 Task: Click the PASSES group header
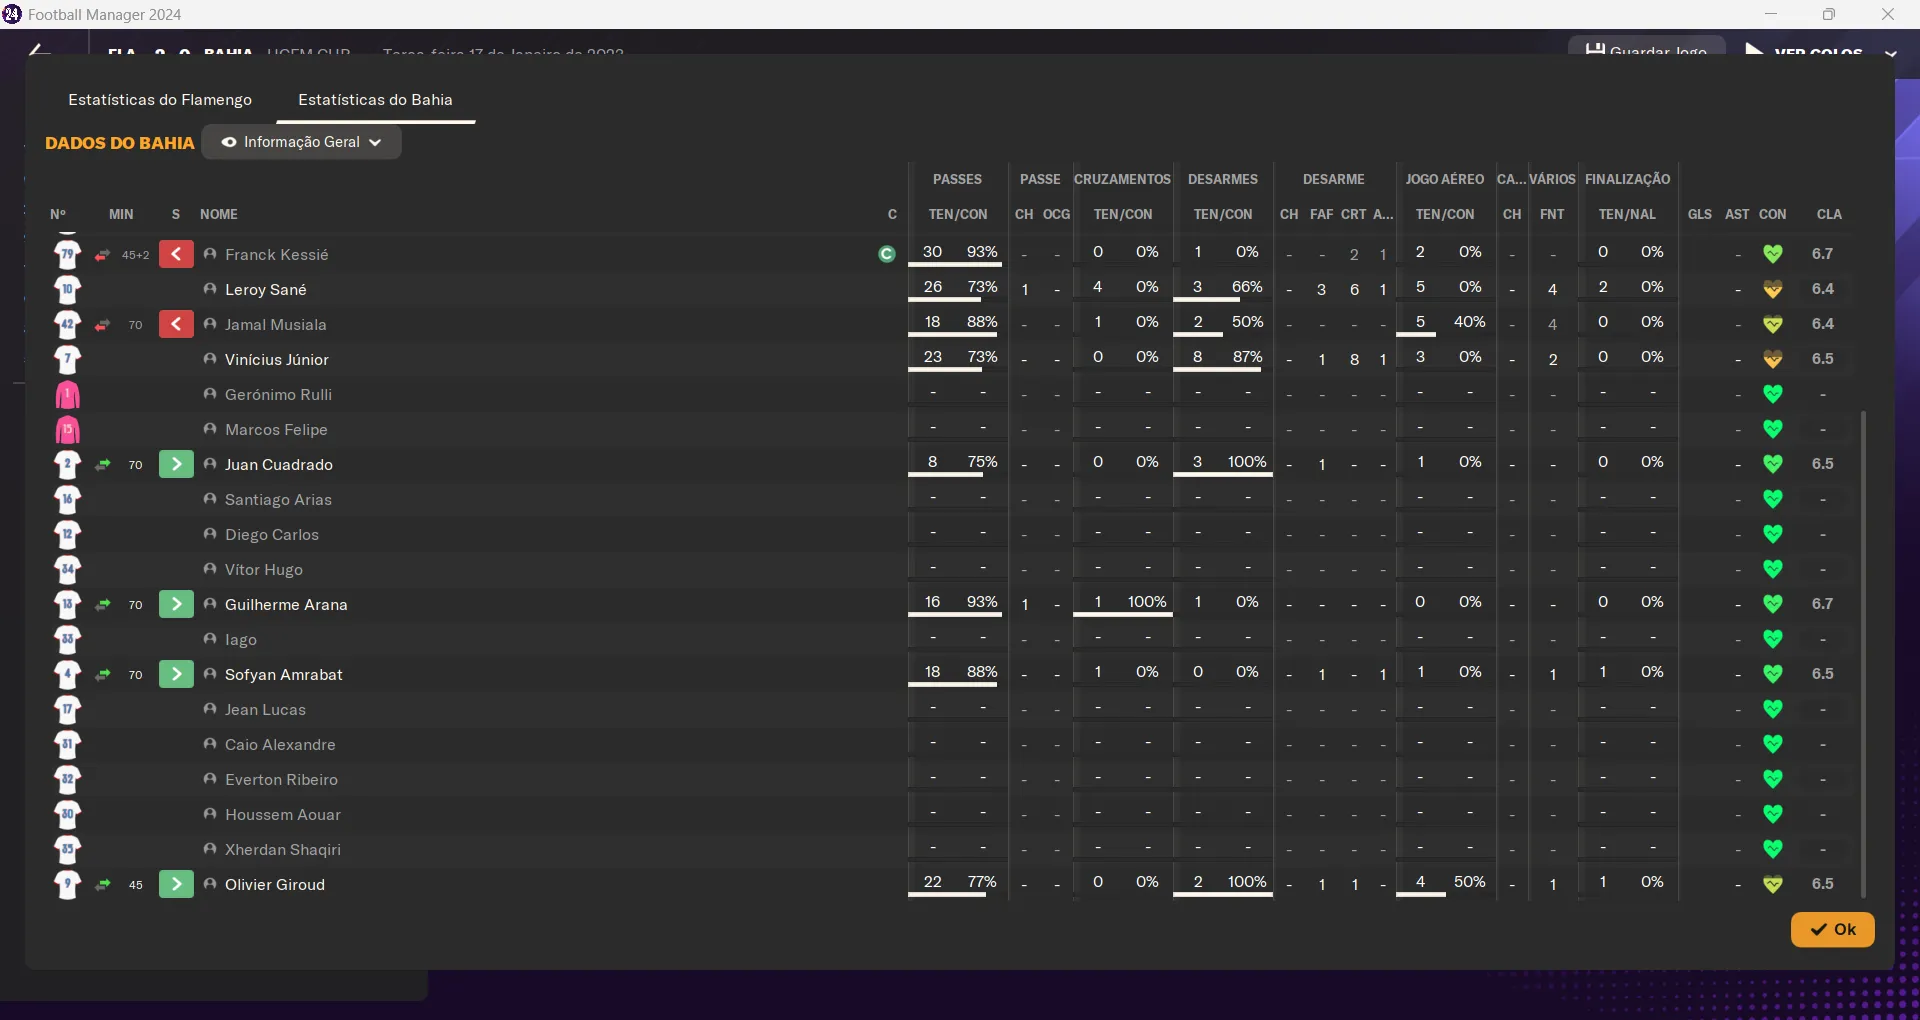pyautogui.click(x=957, y=179)
